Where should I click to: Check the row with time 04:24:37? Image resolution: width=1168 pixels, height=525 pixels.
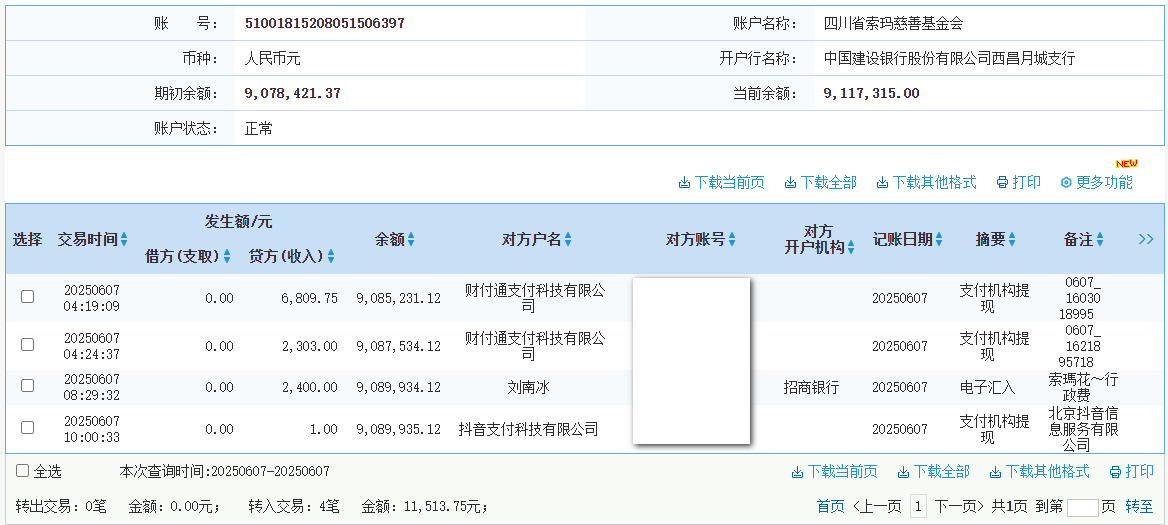coord(28,345)
